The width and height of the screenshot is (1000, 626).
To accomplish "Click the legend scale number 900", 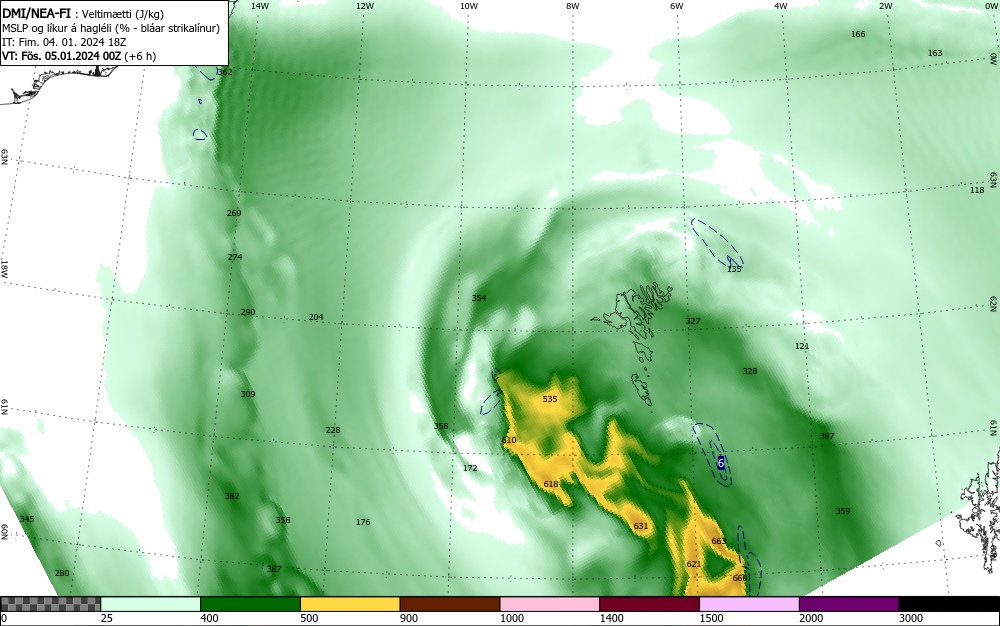I will (x=409, y=618).
